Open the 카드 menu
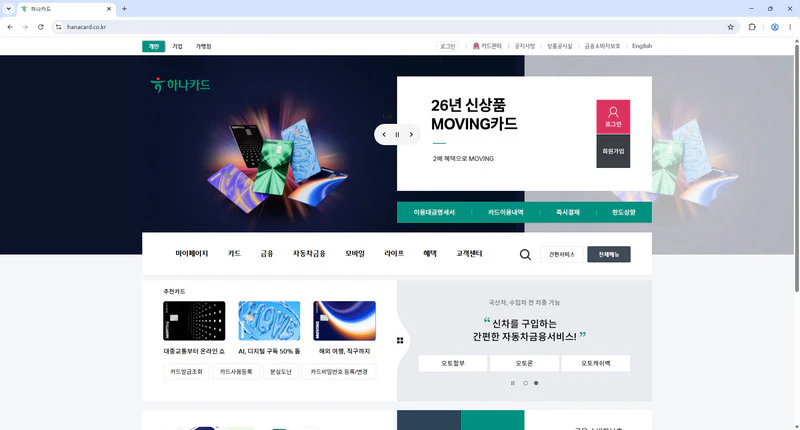 coord(234,254)
